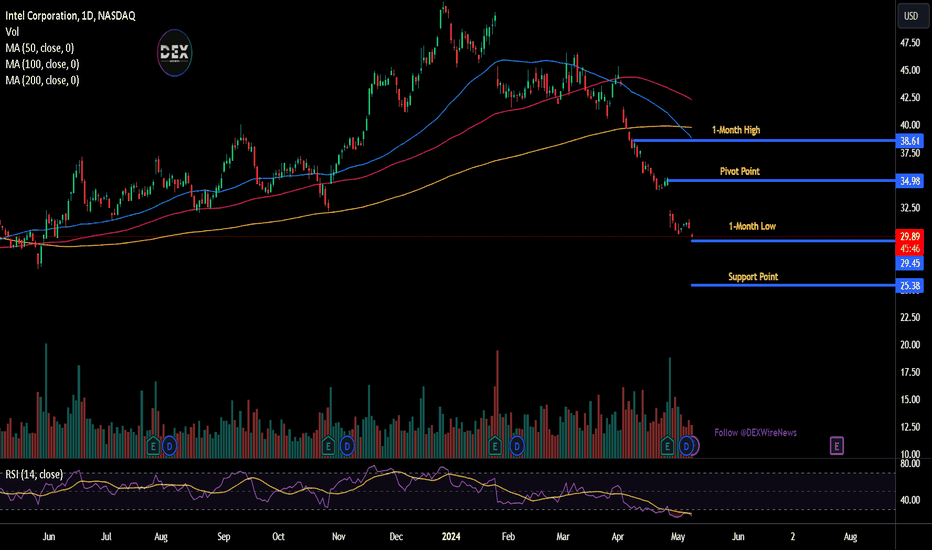Click the 47.50 price scale value

[x=910, y=43]
